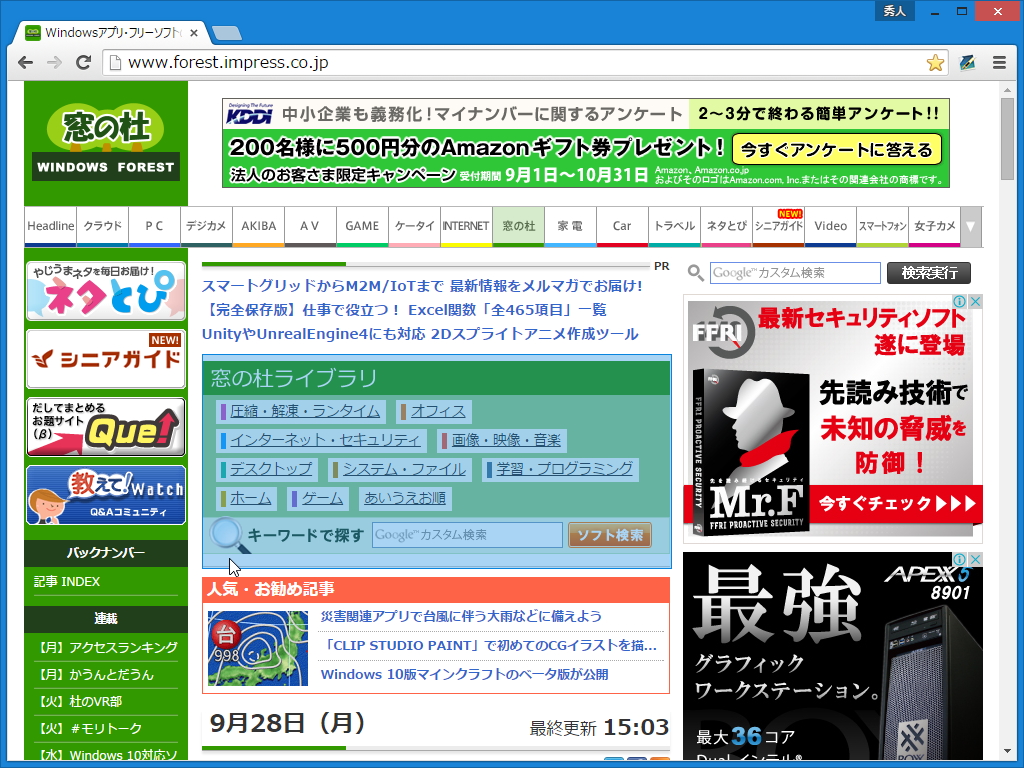The width and height of the screenshot is (1024, 768).
Task: Open the 教えて!Watch Q&A banner
Action: tap(106, 495)
